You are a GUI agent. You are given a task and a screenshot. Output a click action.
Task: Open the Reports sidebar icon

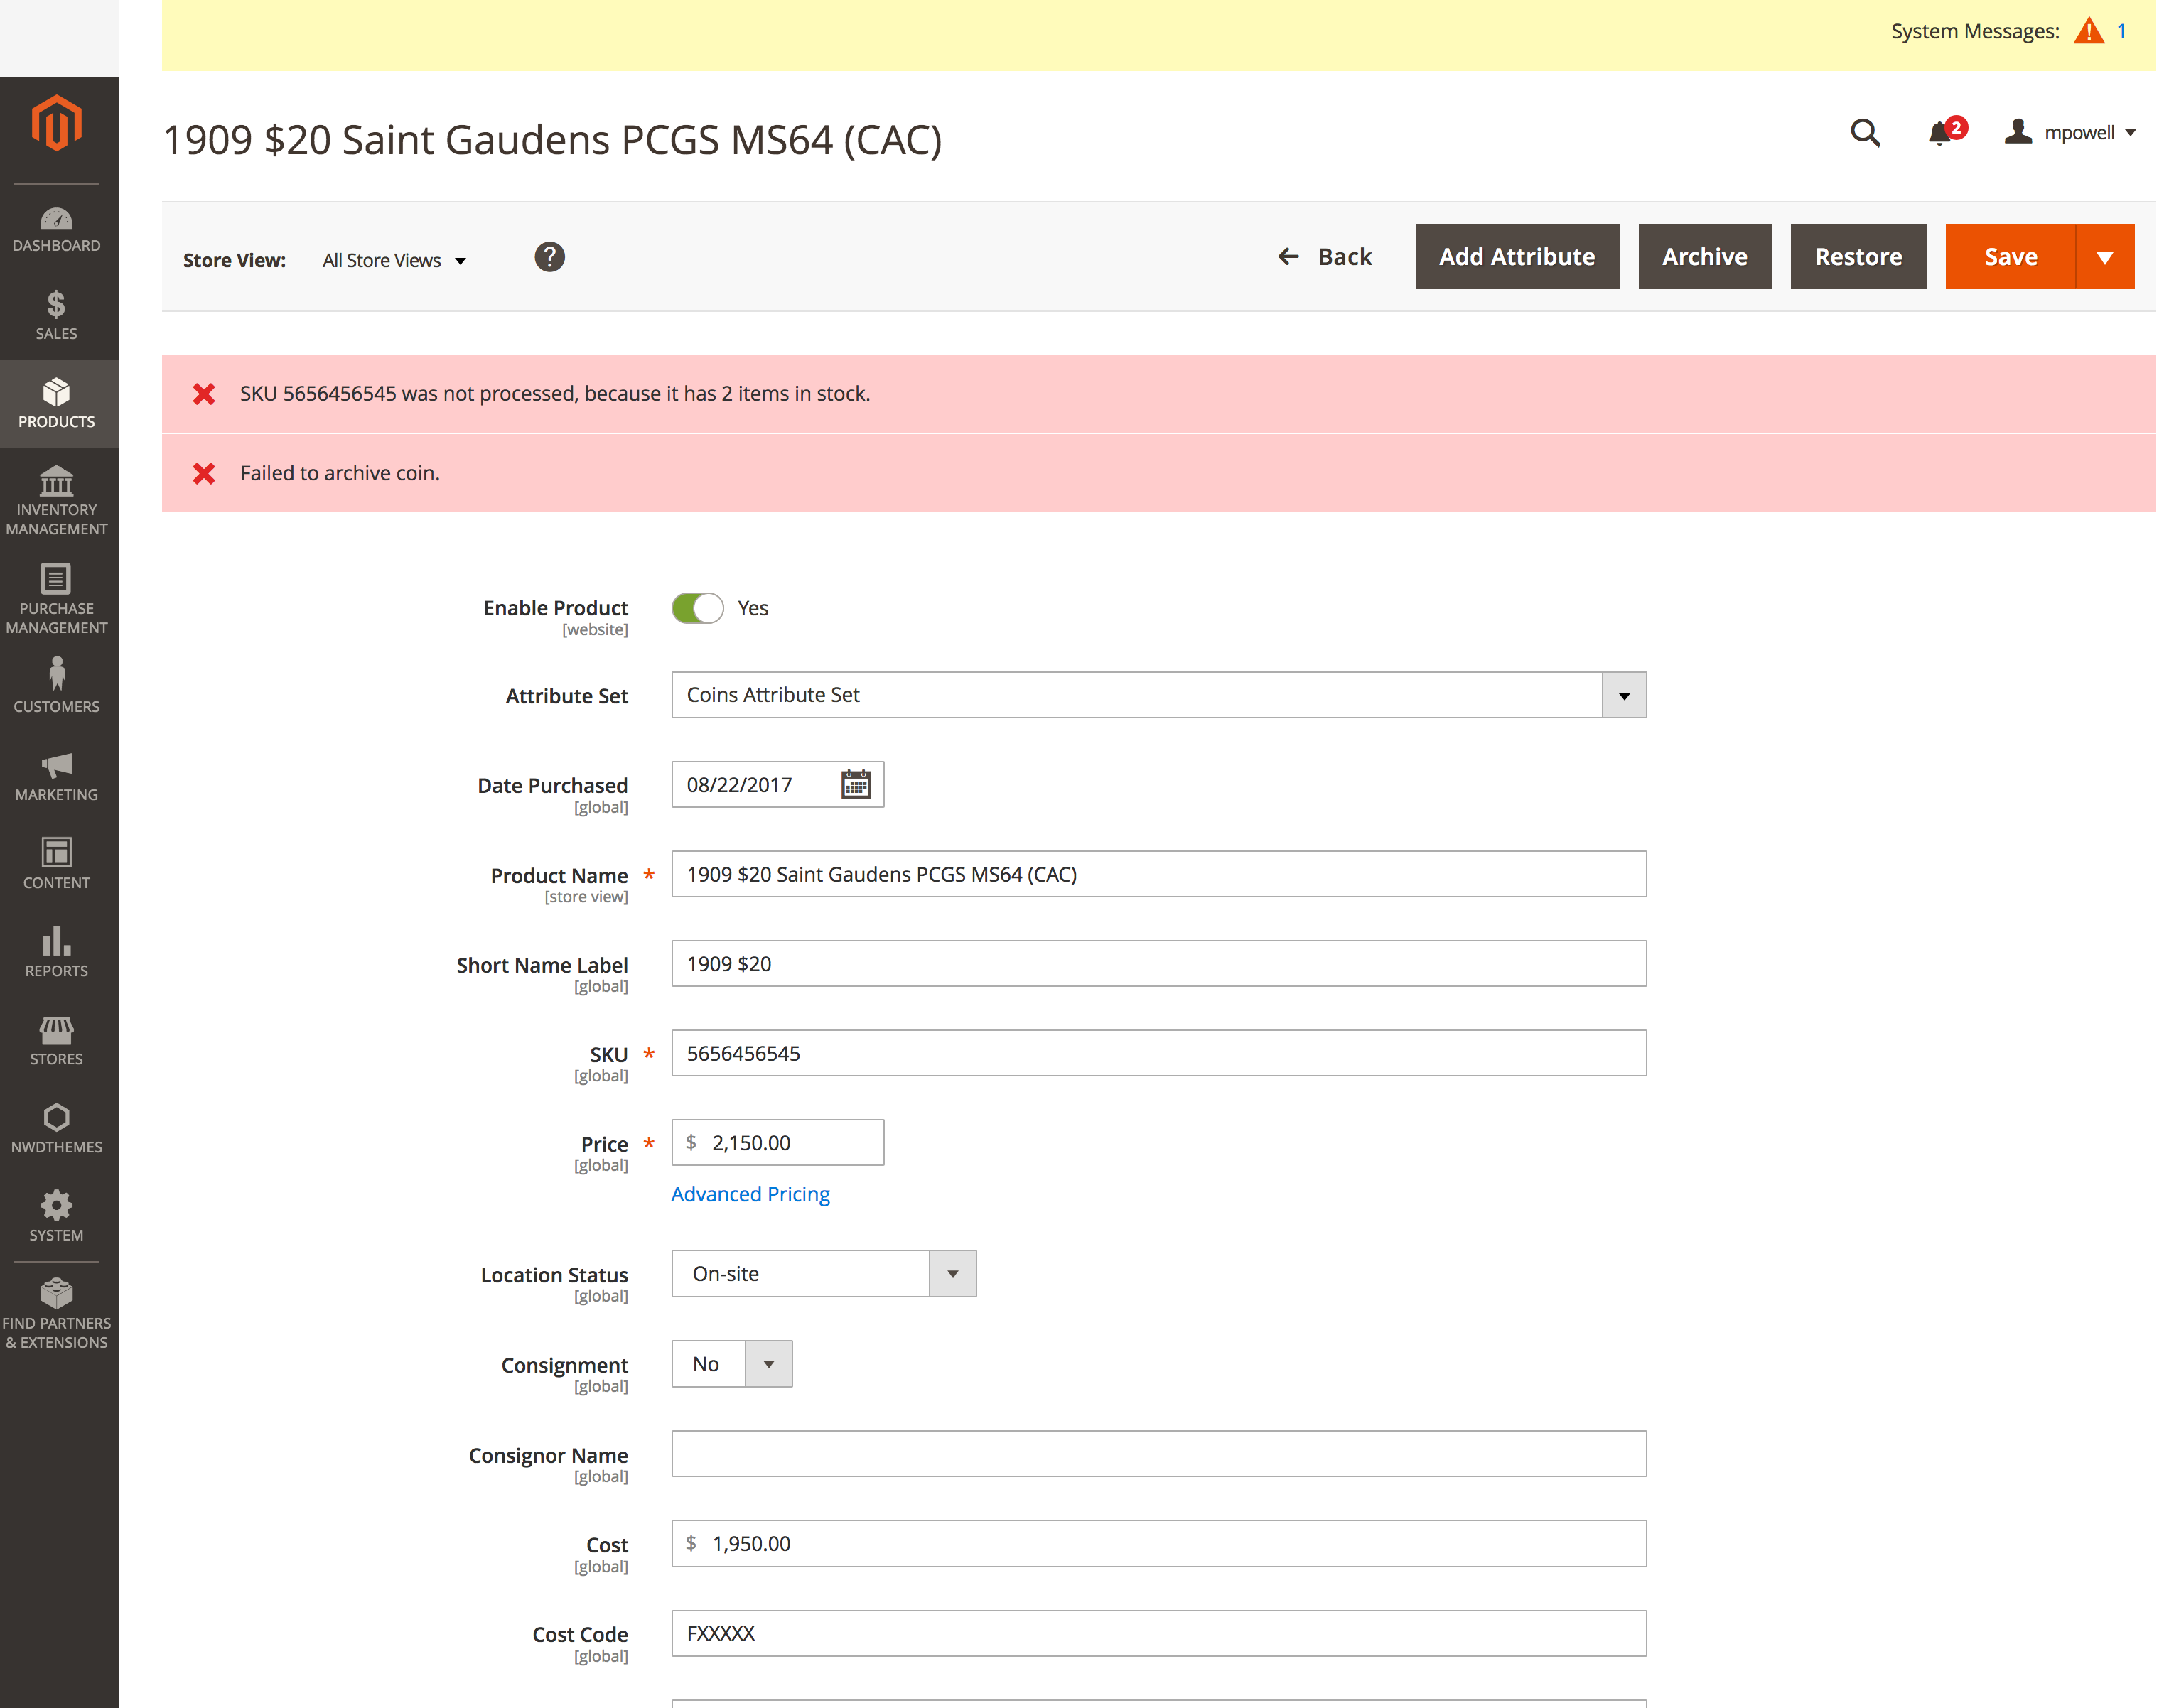[56, 953]
